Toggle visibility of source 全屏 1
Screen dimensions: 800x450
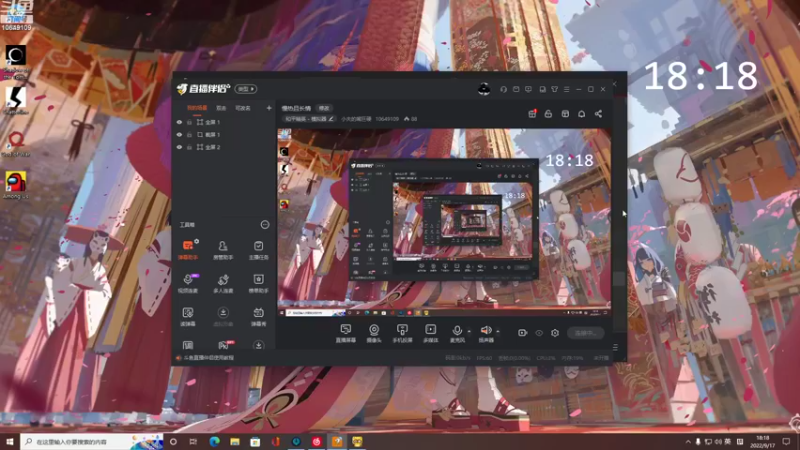179,122
